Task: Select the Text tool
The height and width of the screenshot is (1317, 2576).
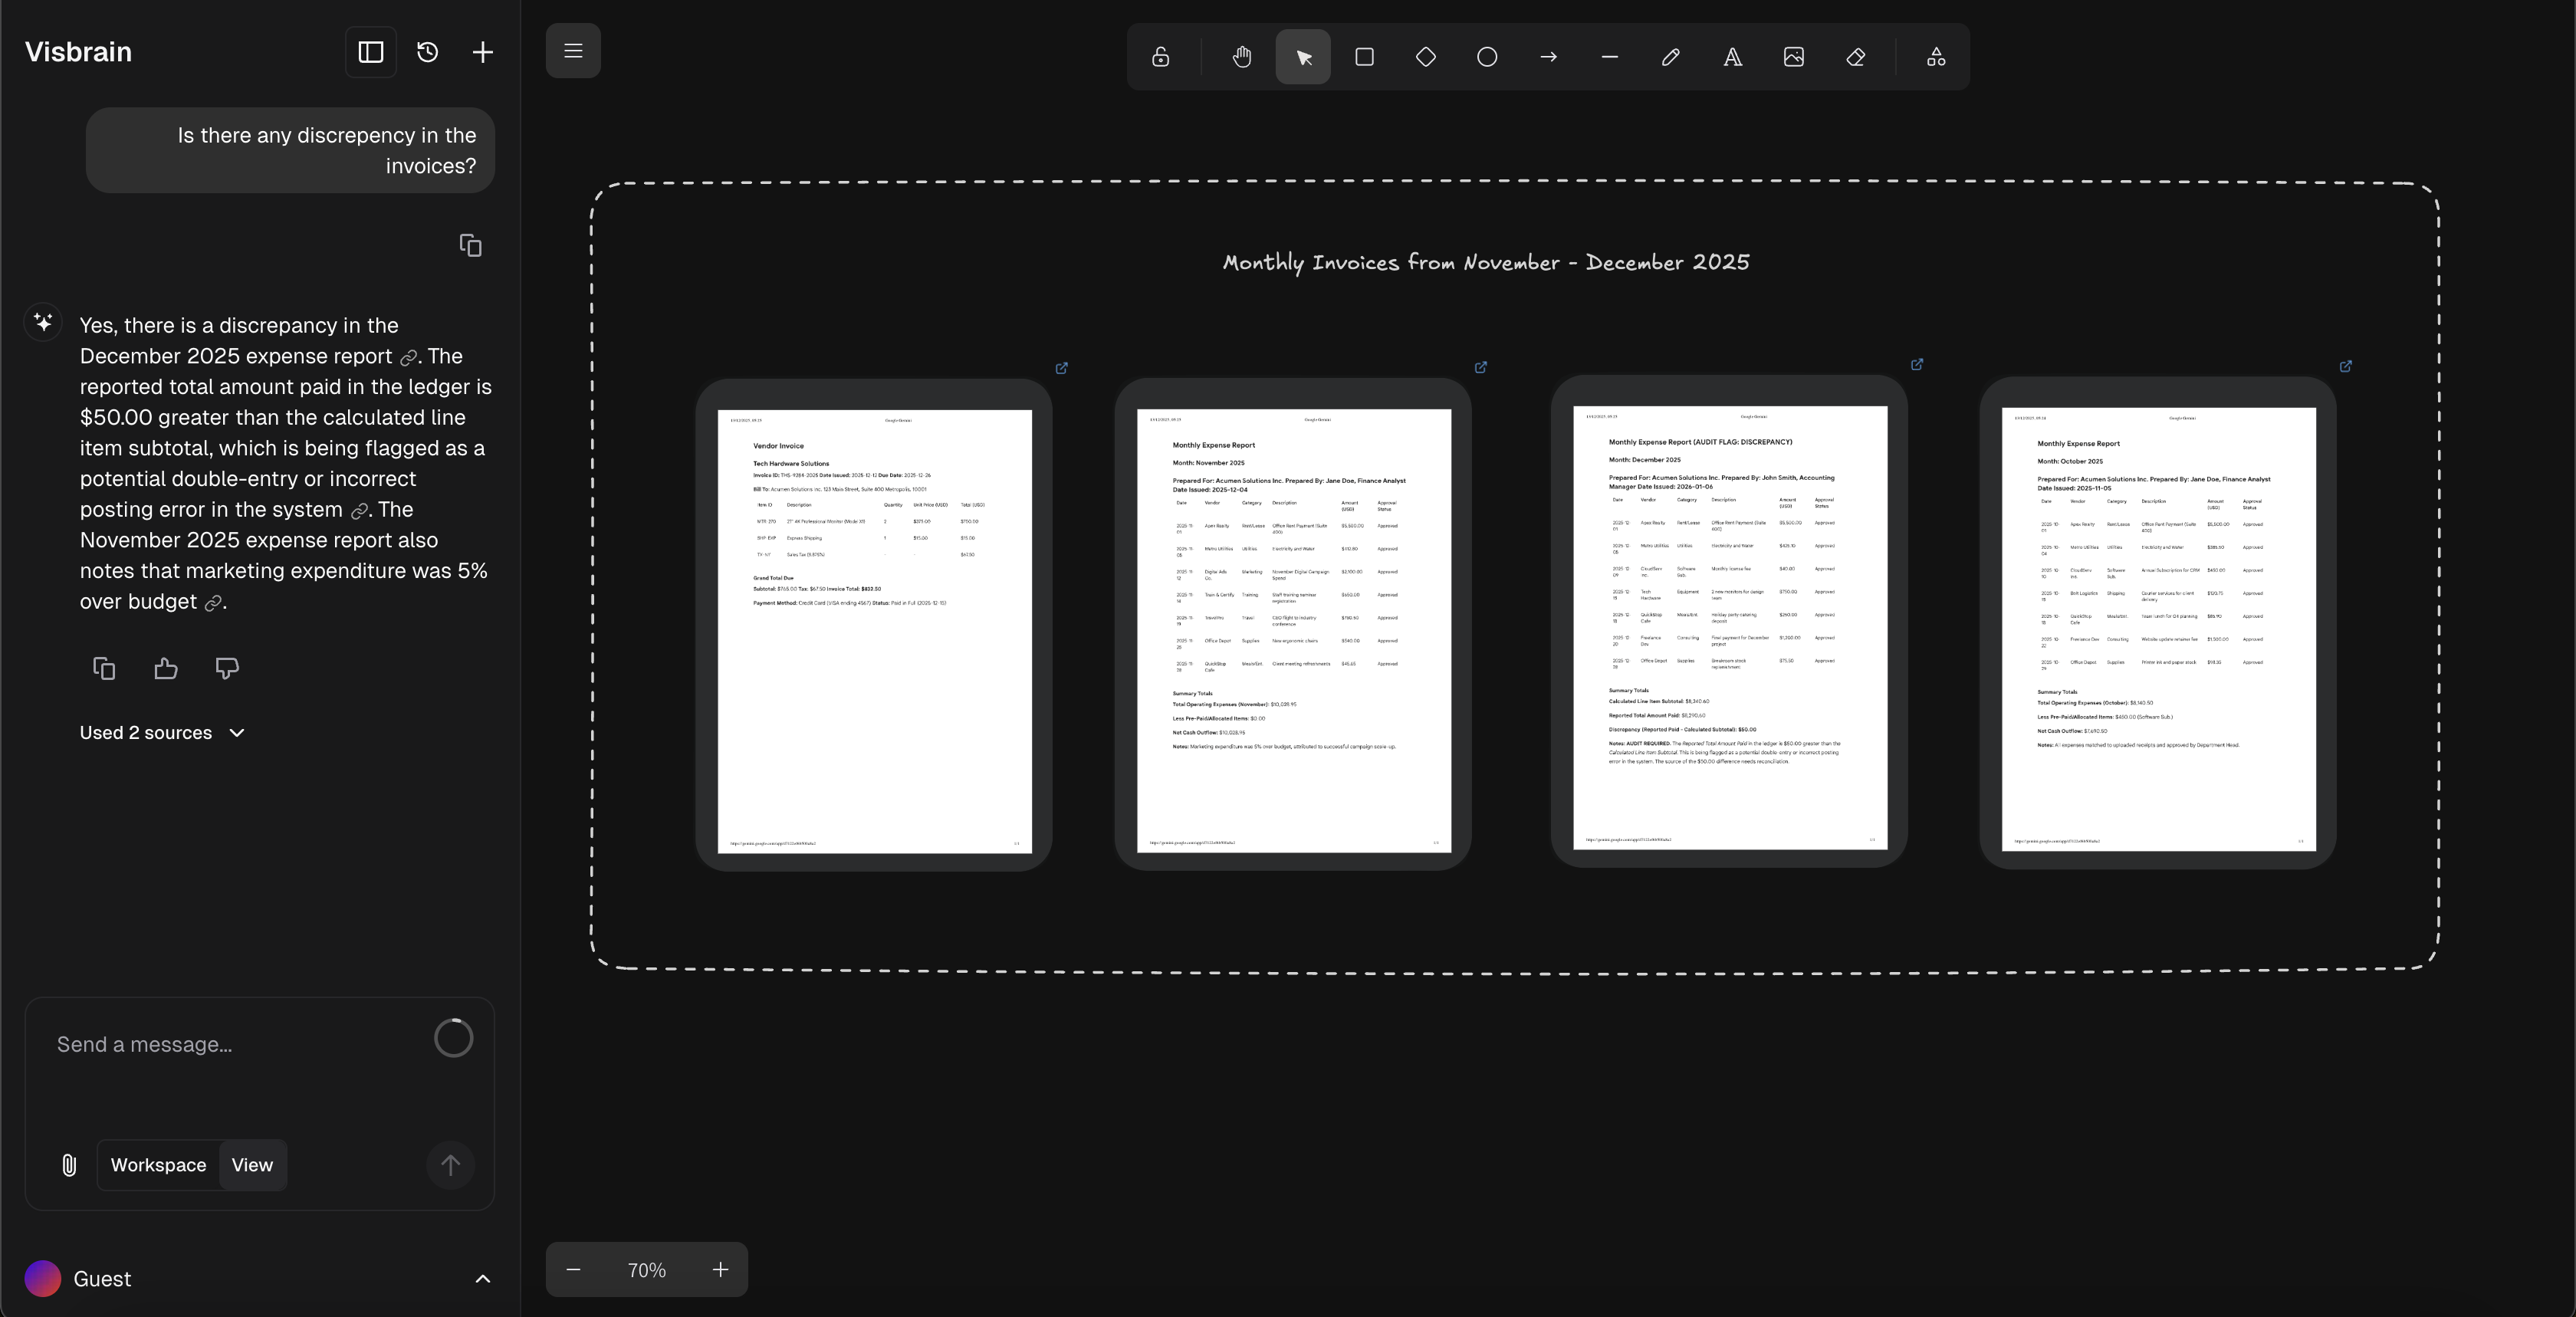Action: 1732,57
